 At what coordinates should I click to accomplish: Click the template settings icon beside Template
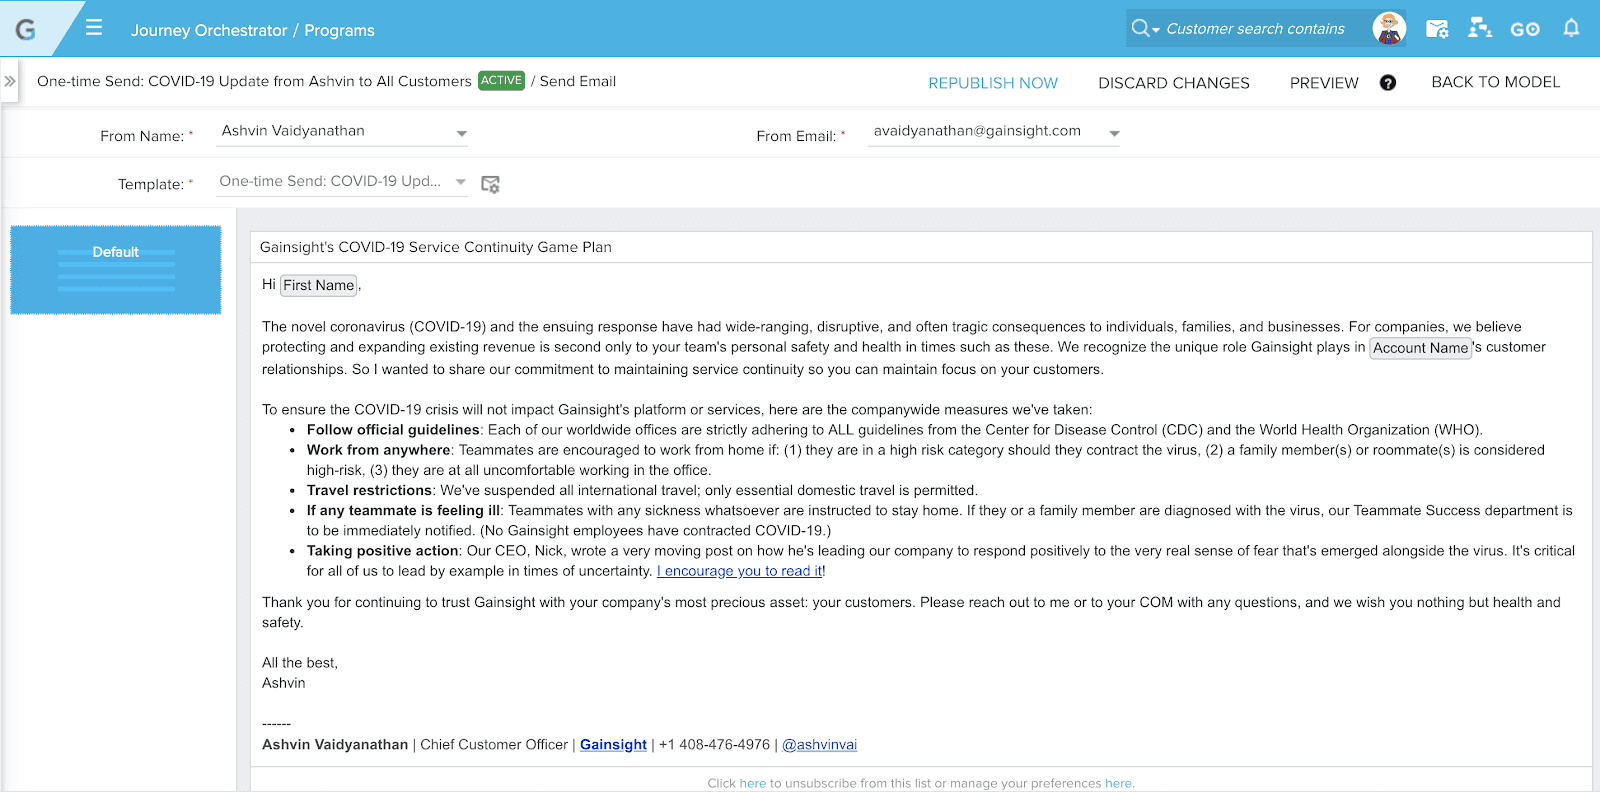click(490, 184)
